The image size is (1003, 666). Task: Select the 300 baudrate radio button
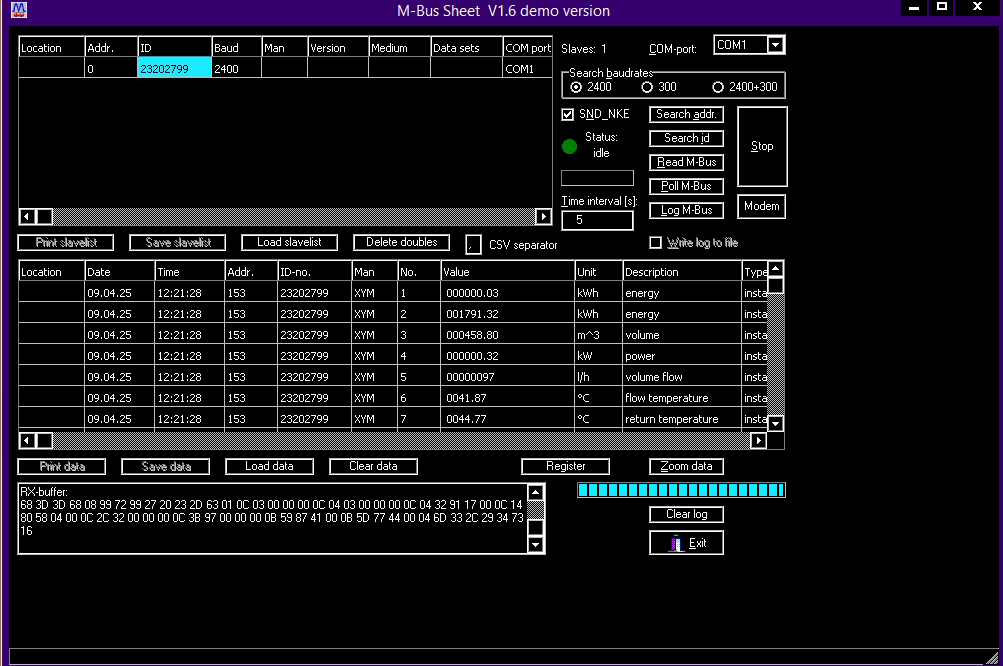tap(647, 87)
